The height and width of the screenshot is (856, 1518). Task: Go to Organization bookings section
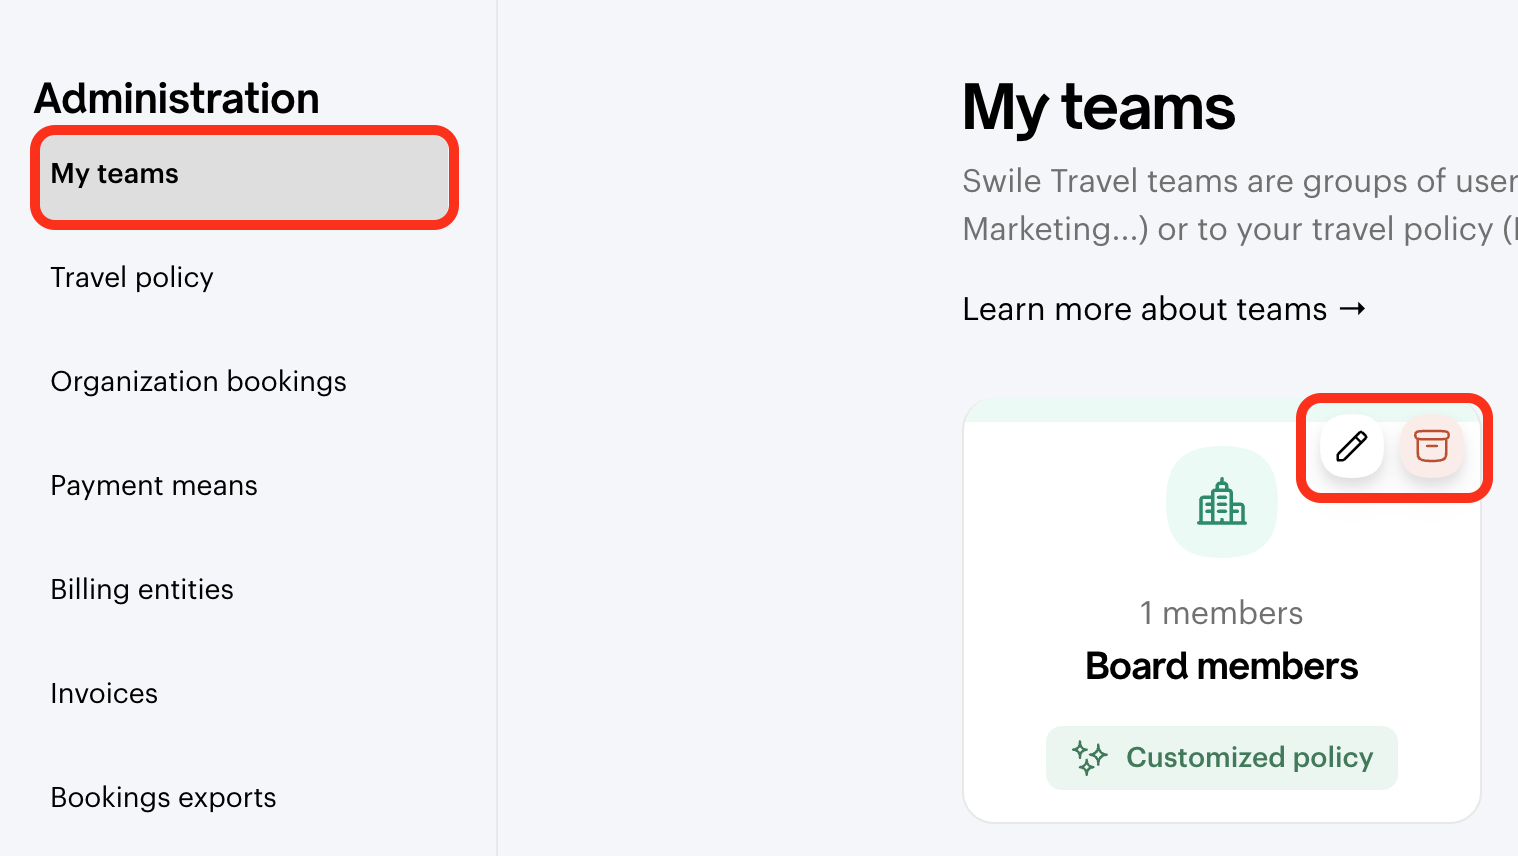[198, 381]
